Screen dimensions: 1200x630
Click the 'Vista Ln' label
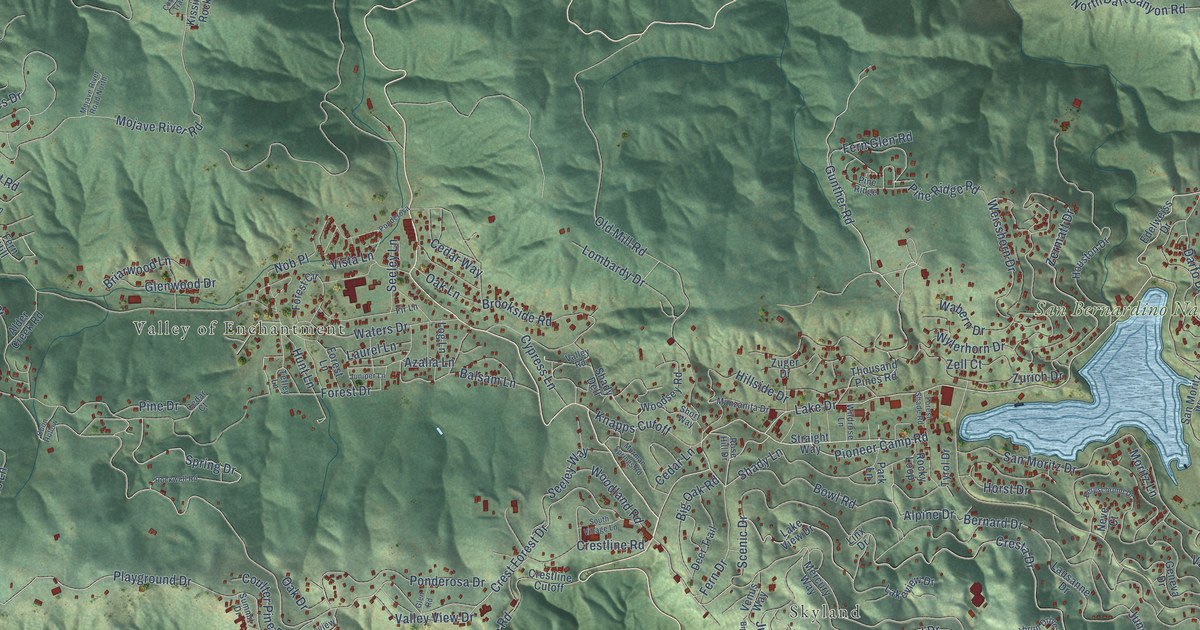coord(351,260)
